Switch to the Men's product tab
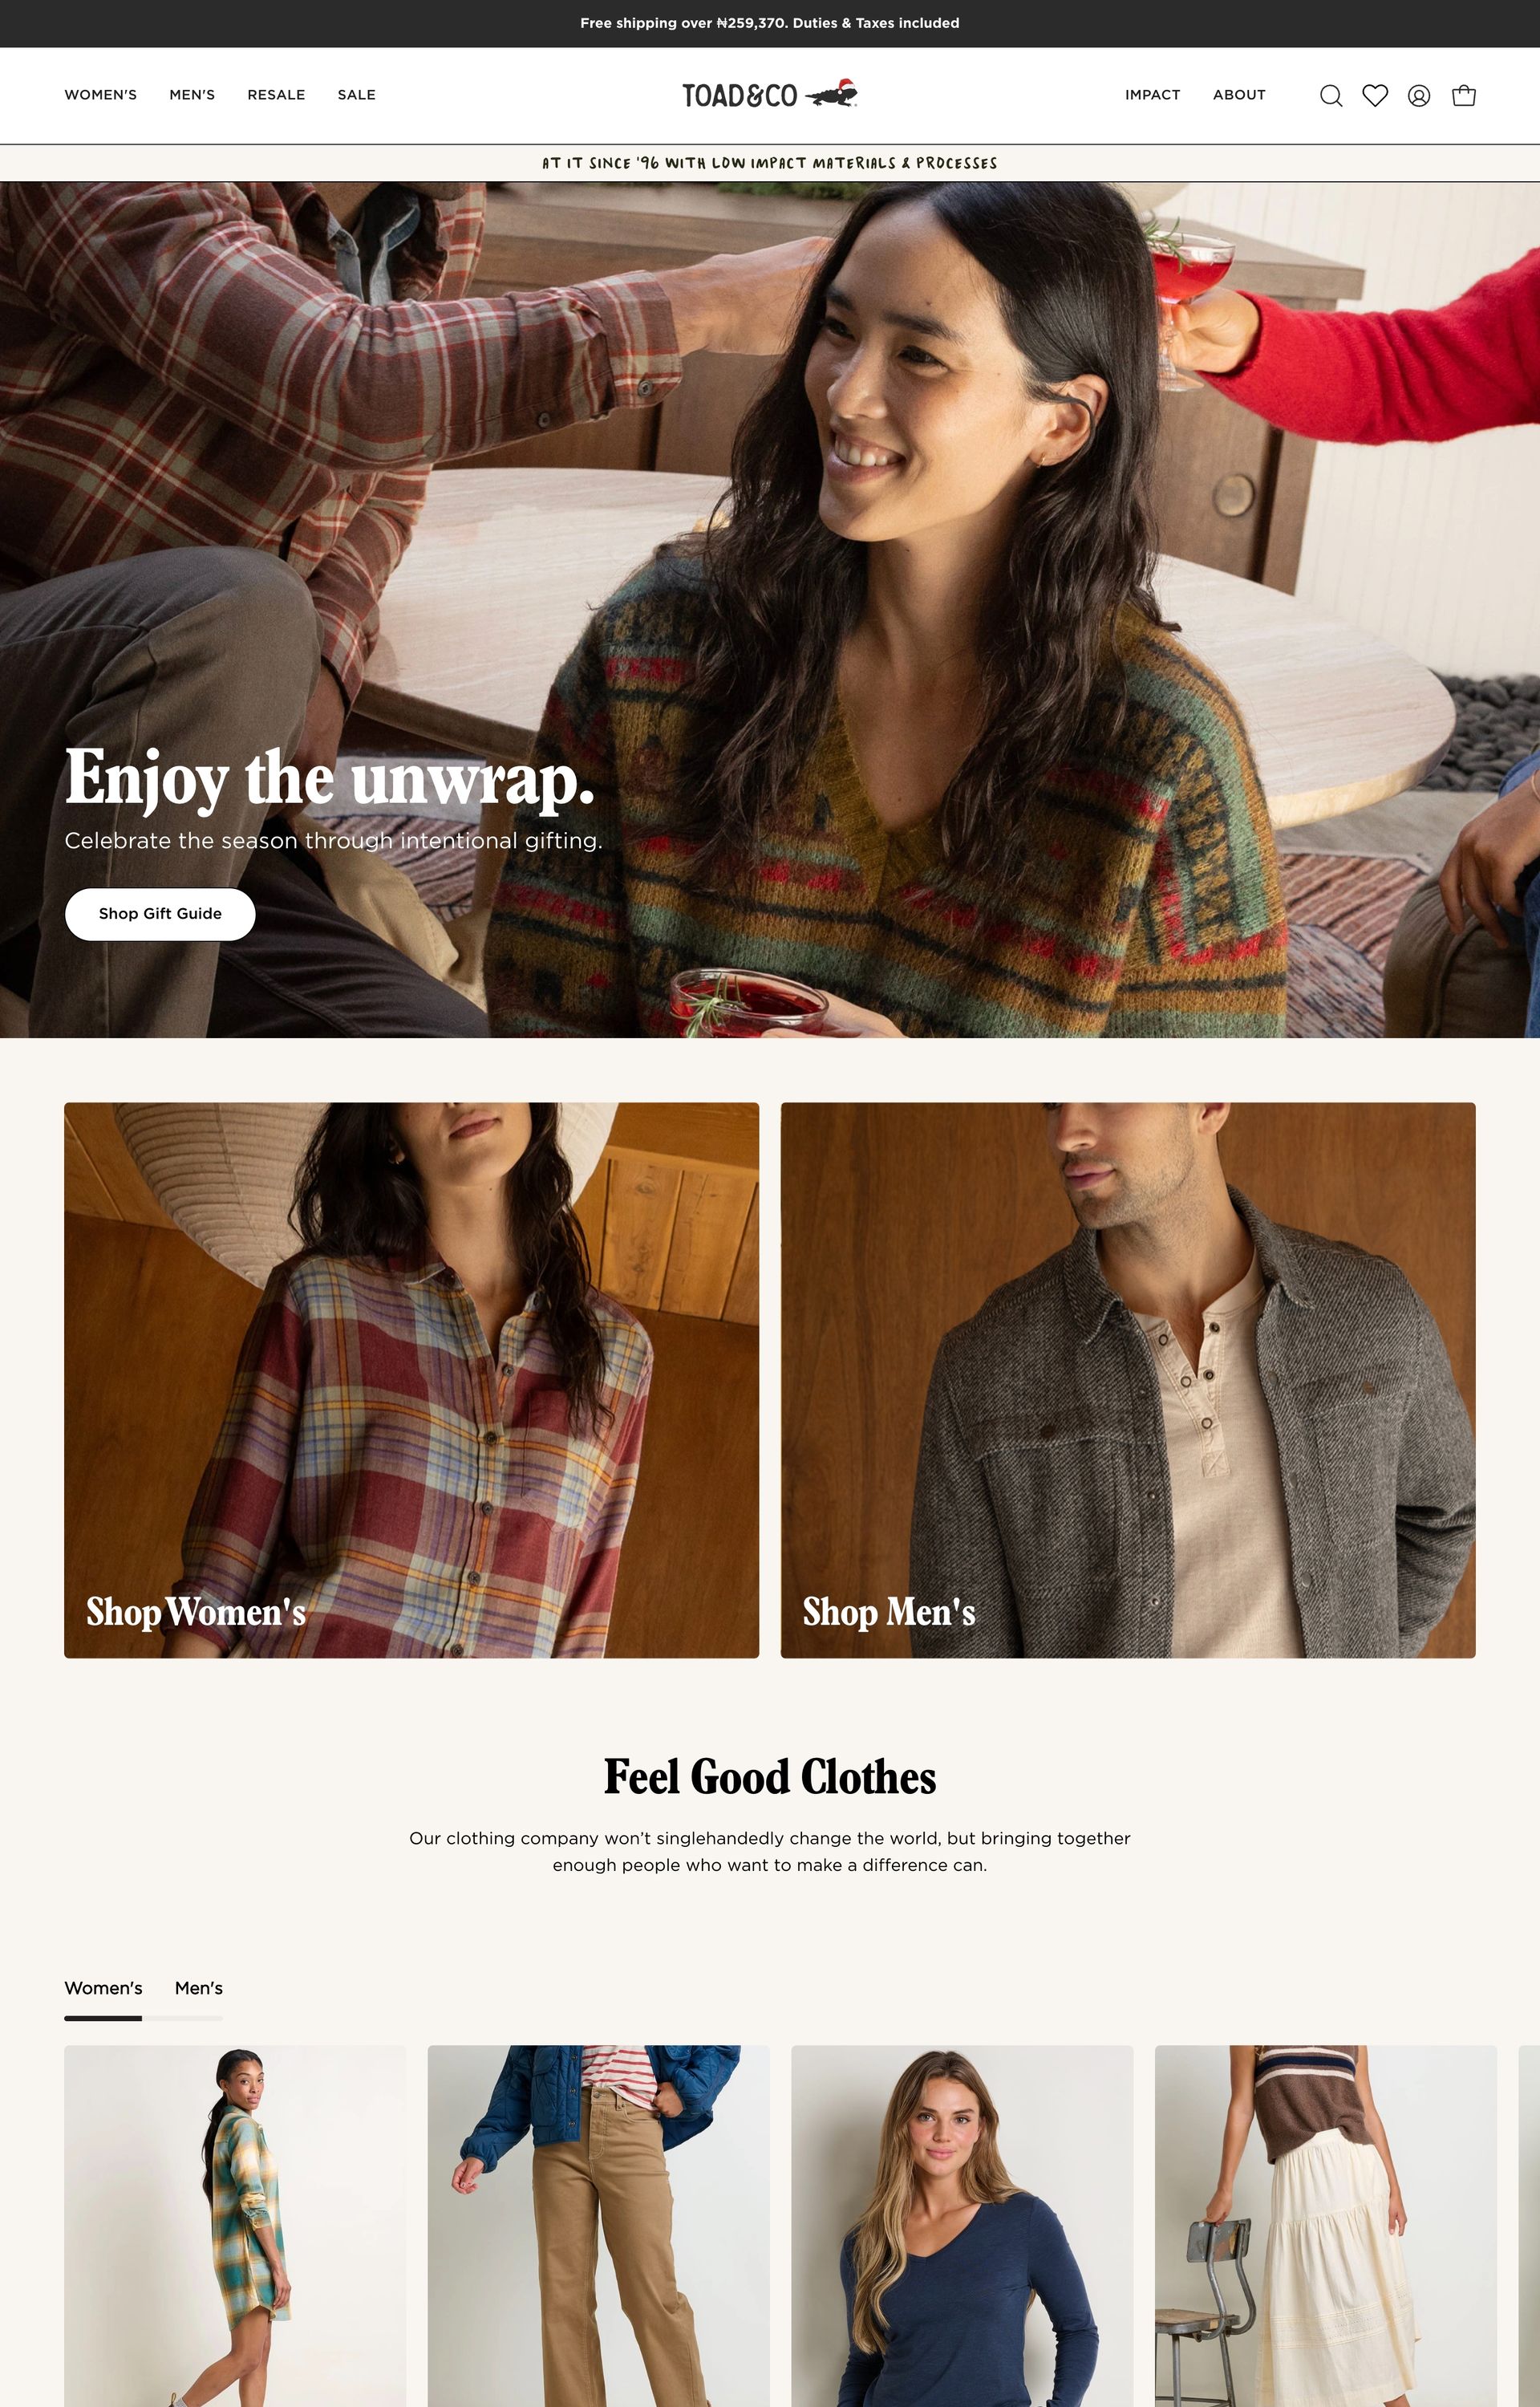Image resolution: width=1540 pixels, height=2407 pixels. (x=199, y=1988)
